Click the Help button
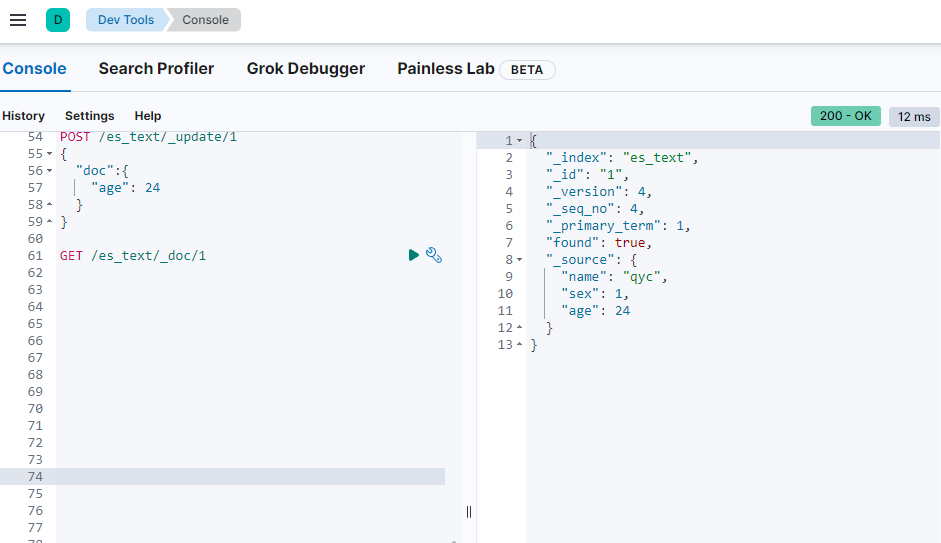 (x=147, y=116)
